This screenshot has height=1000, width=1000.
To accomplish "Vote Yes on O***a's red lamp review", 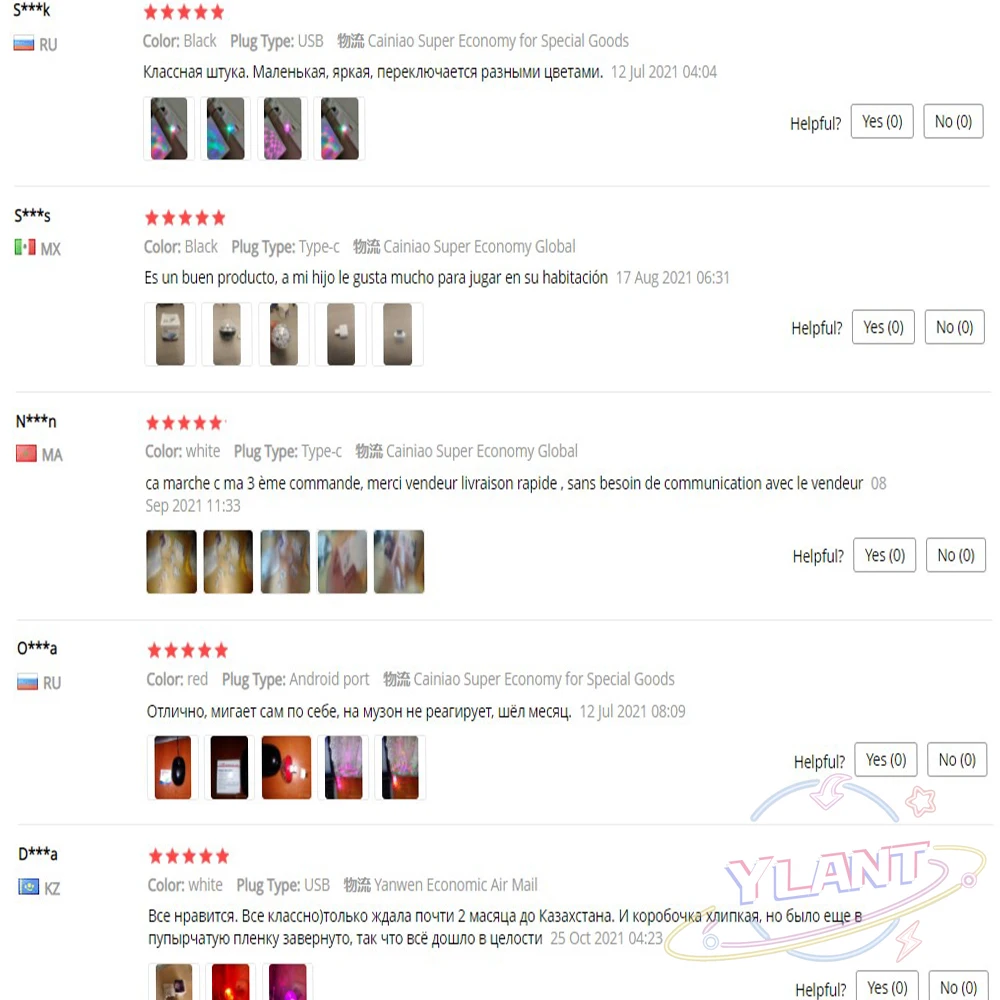I will 886,760.
